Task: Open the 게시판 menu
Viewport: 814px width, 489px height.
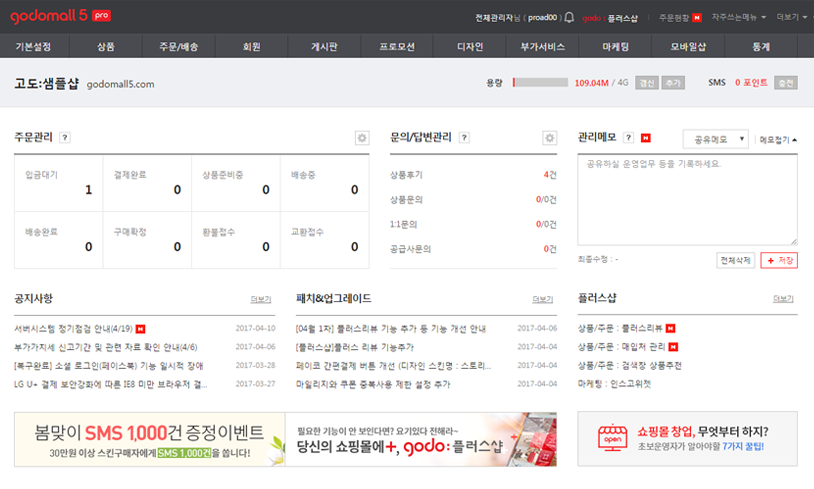Action: pyautogui.click(x=324, y=46)
